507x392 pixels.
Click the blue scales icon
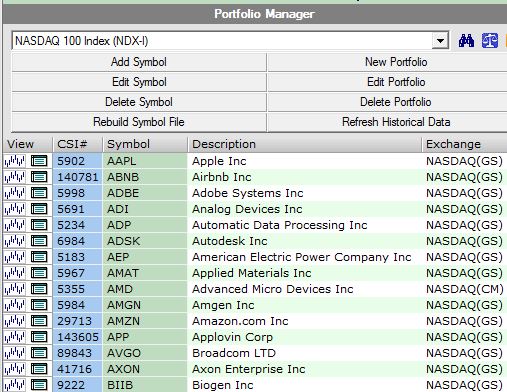click(x=490, y=41)
